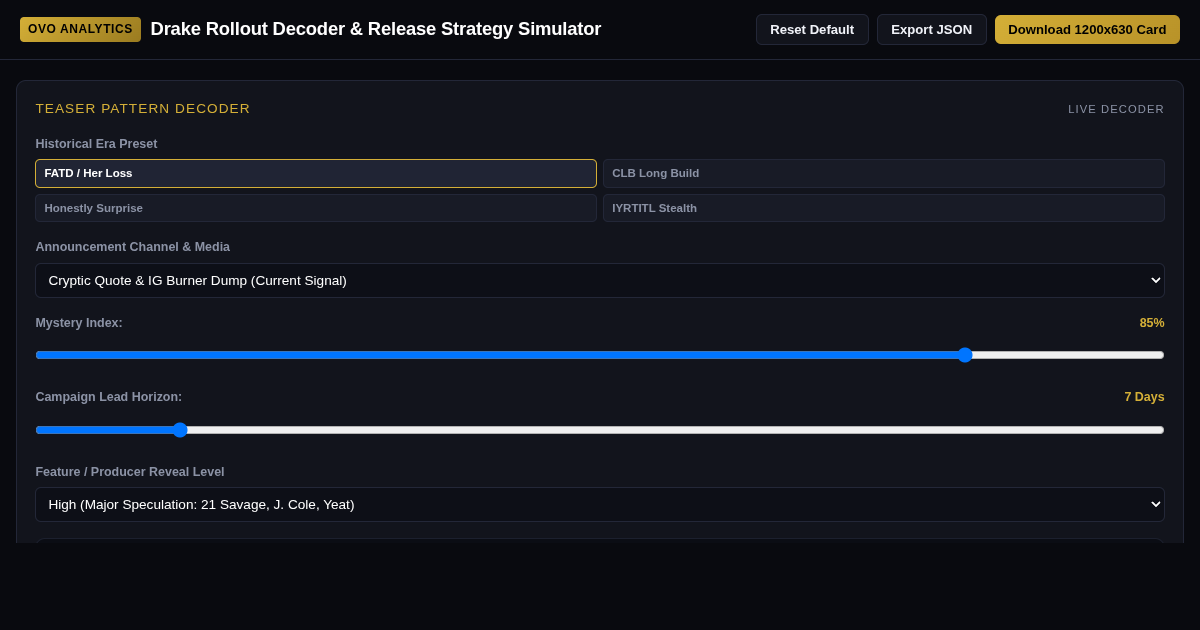1200x630 pixels.
Task: Set the Campaign Lead Horizon slider
Action: coord(600,430)
